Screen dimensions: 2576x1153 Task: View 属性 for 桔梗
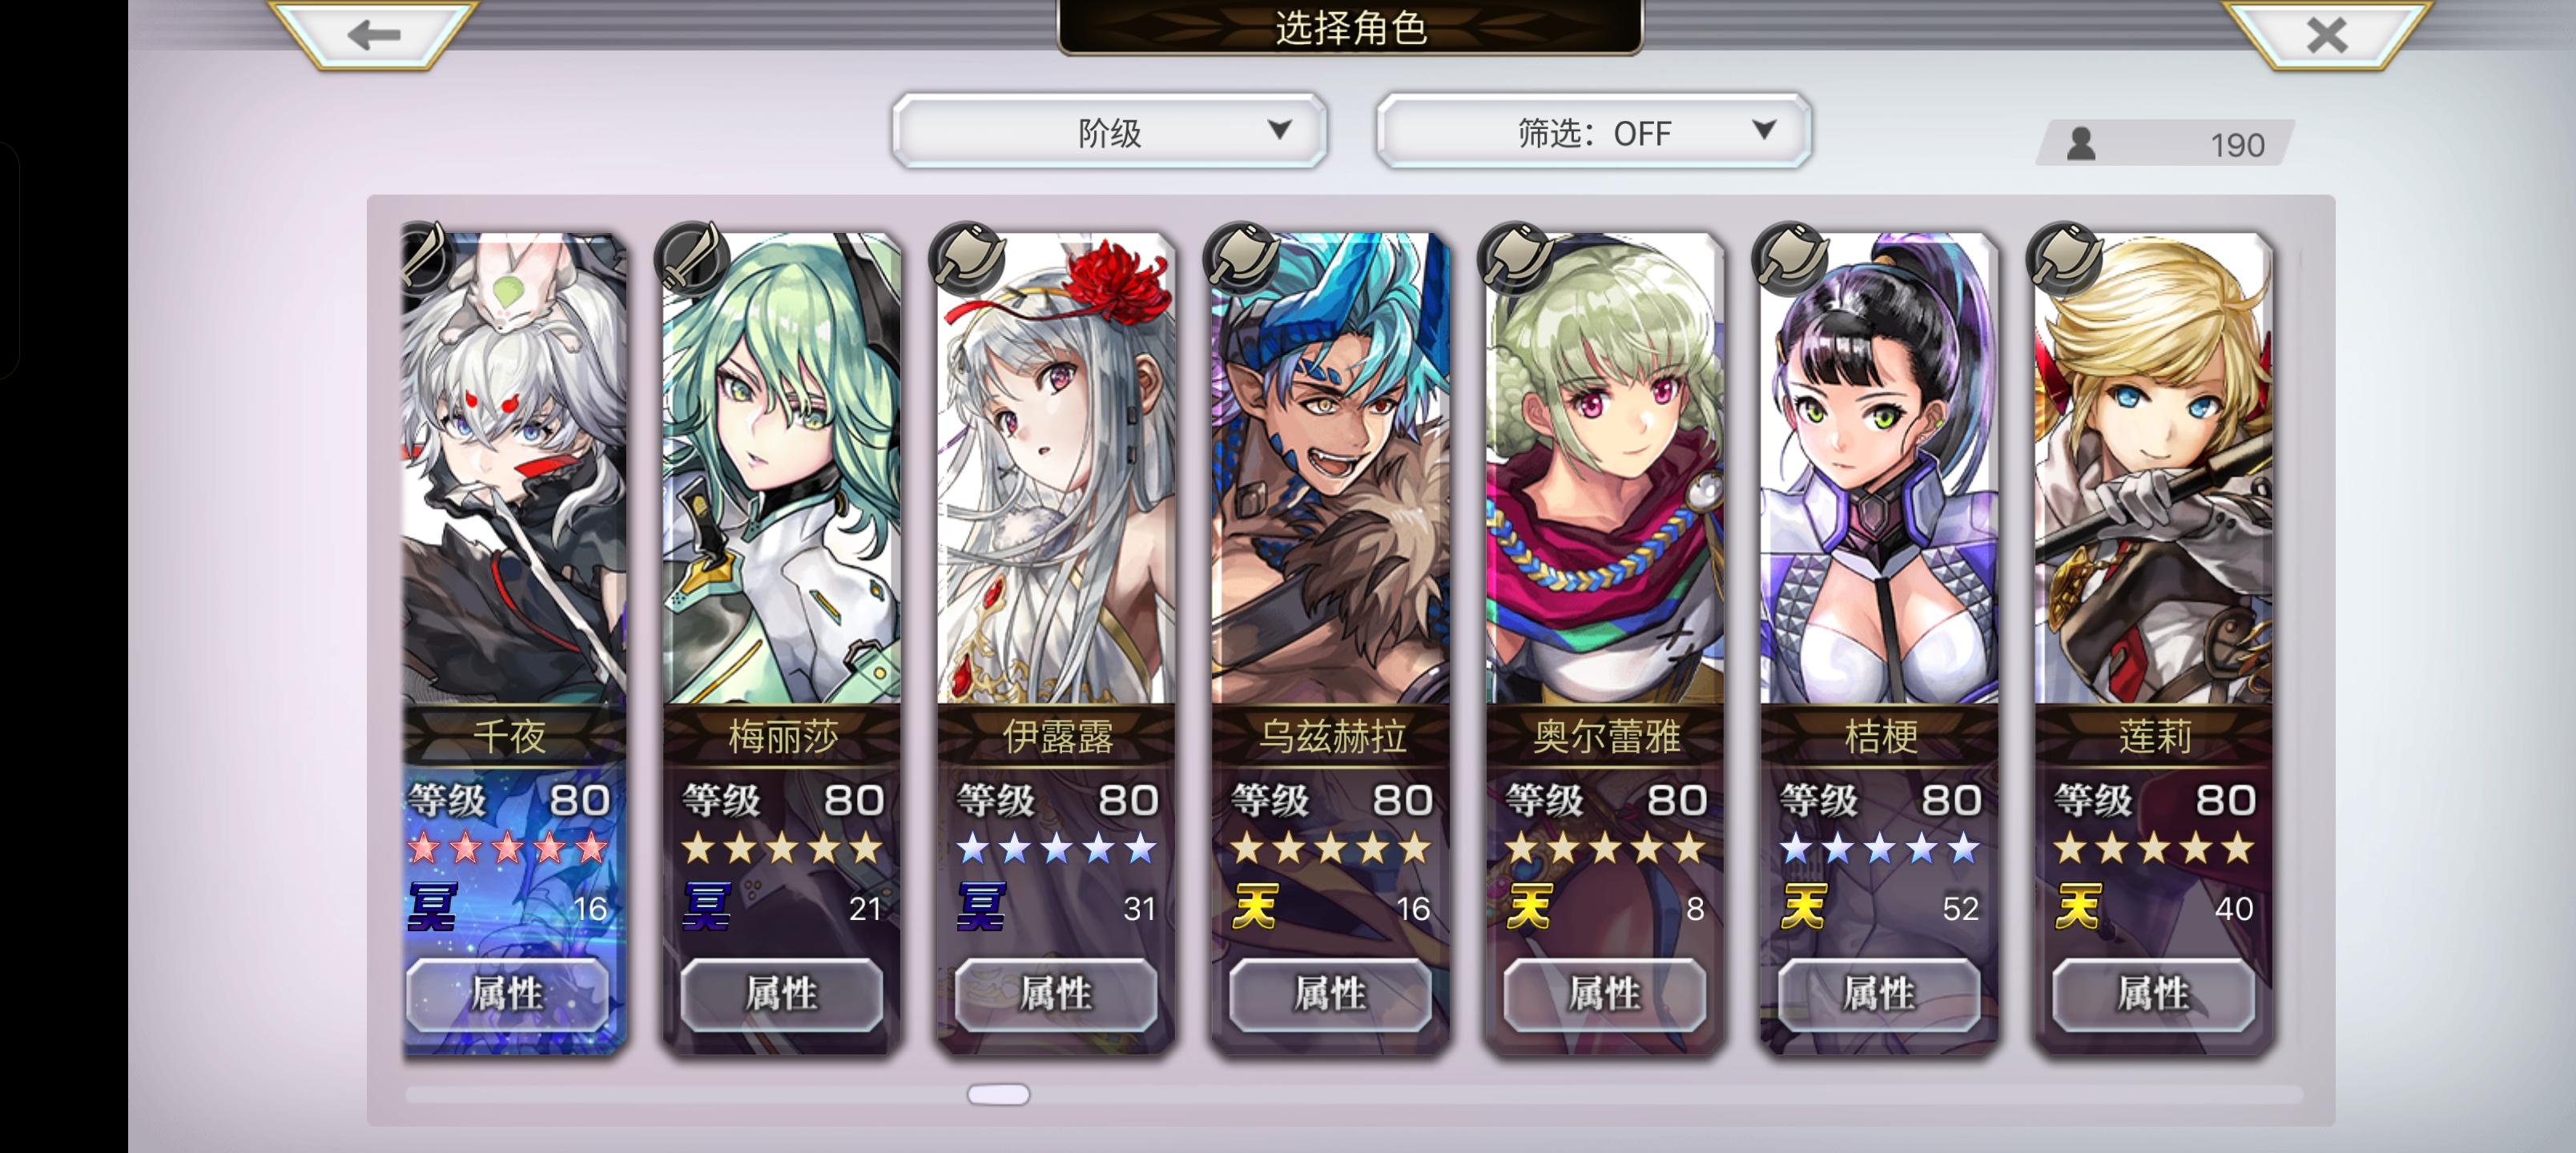click(1879, 994)
